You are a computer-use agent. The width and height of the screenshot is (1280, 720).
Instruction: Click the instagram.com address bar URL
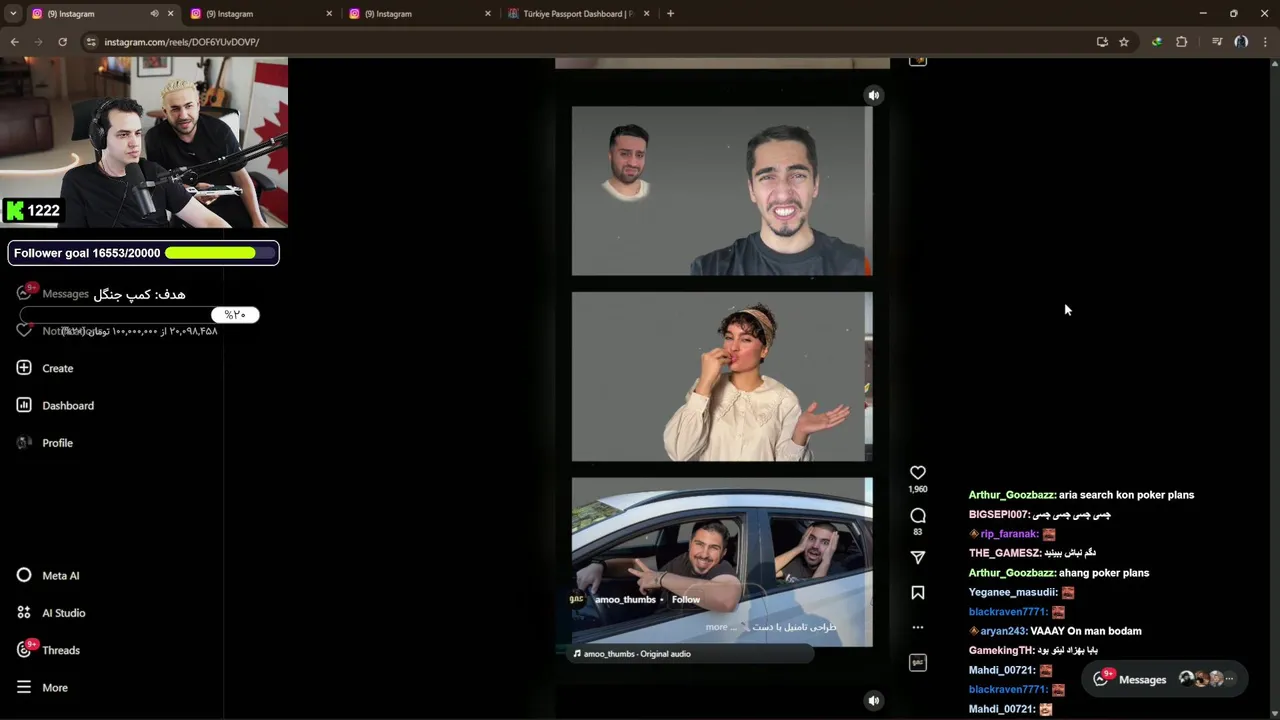tap(182, 42)
